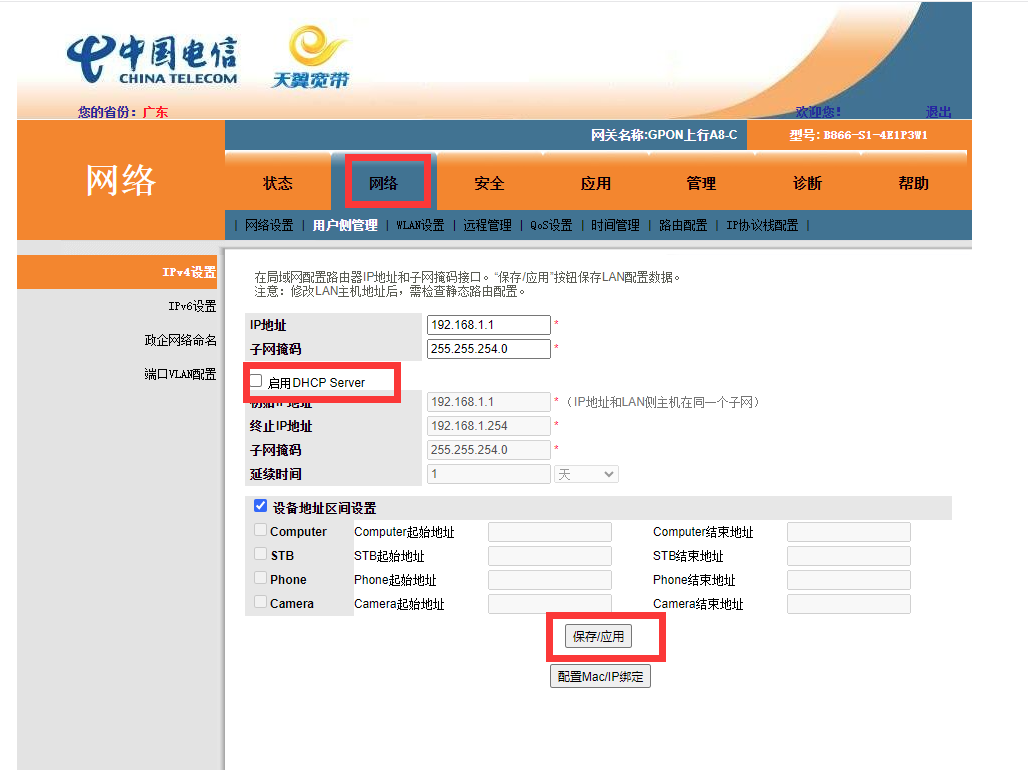Click the IP地址 input field

[x=488, y=325]
